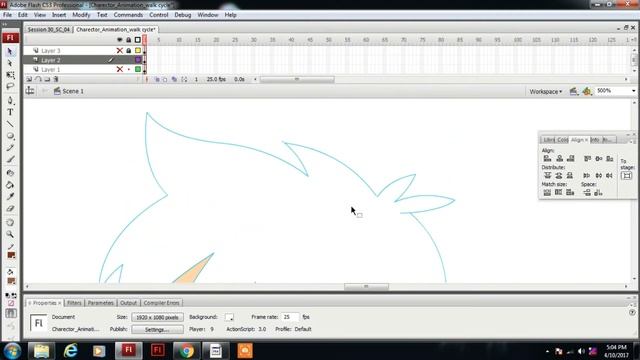The height and width of the screenshot is (360, 640).
Task: Toggle show/hide all layers eye header
Action: coord(120,40)
